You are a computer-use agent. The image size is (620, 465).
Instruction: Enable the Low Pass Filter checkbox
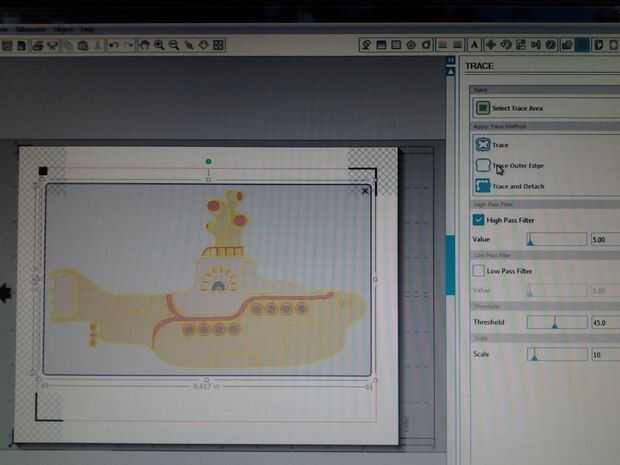tap(478, 271)
